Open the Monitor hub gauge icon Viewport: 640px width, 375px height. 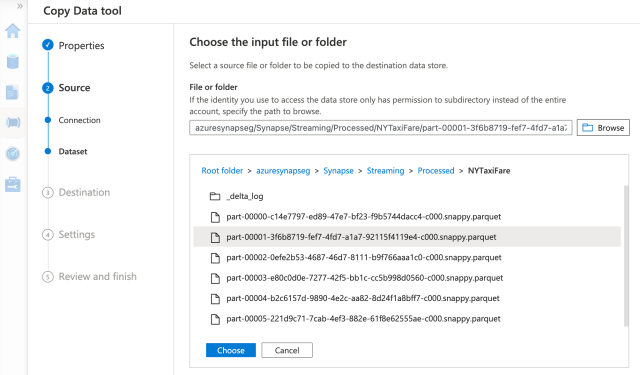13,153
